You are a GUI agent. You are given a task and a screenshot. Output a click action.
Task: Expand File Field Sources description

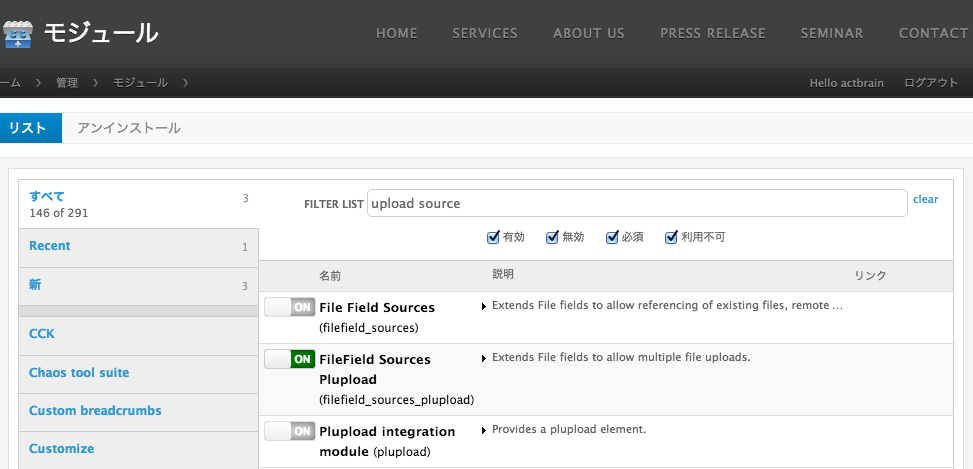pos(485,306)
